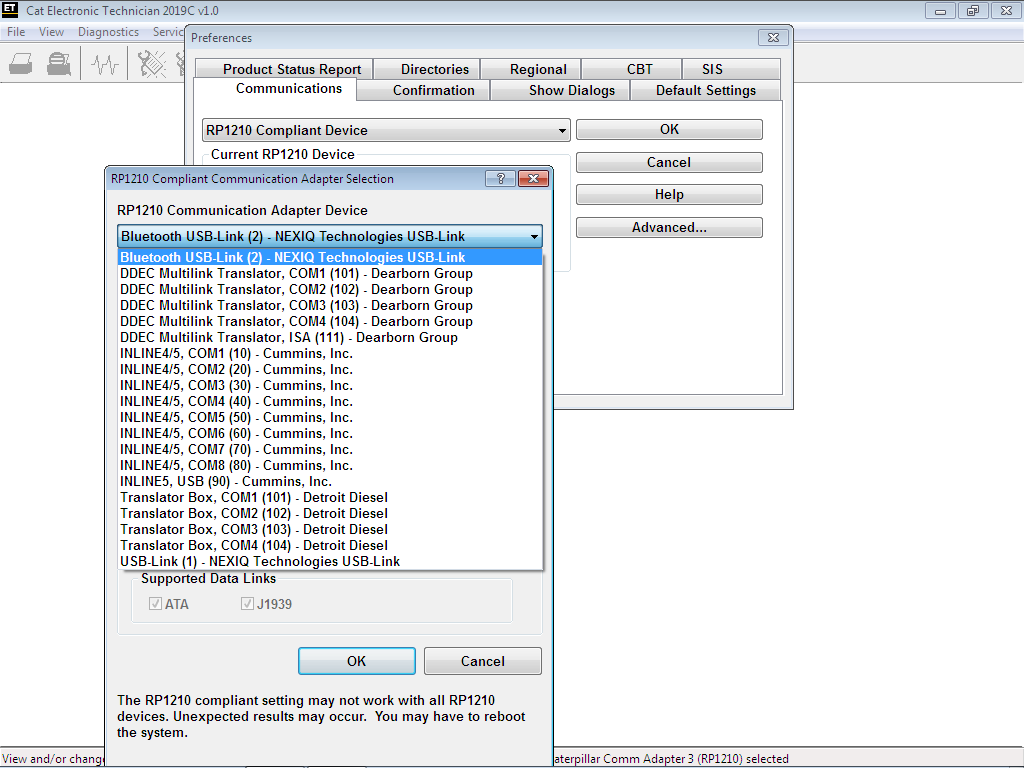The width and height of the screenshot is (1024, 768).
Task: Click the Help button in Preferences
Action: pyautogui.click(x=668, y=194)
